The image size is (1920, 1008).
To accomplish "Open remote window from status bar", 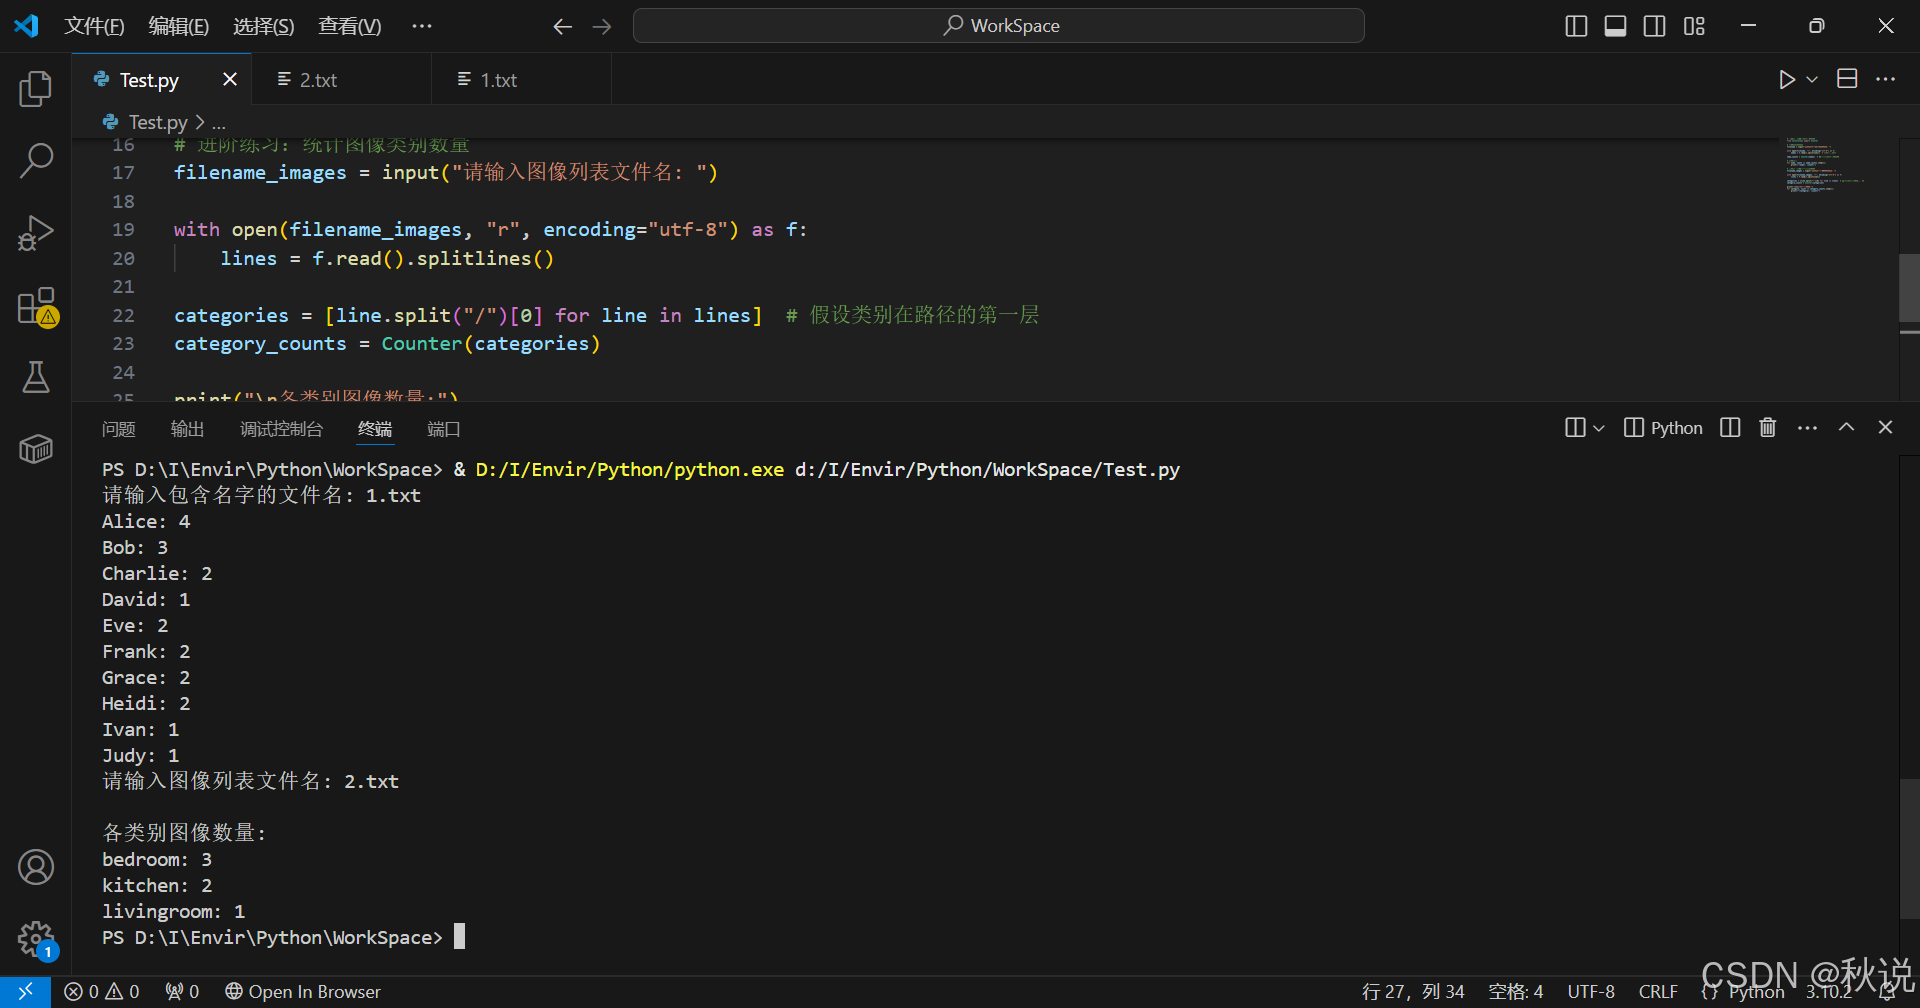I will (25, 992).
